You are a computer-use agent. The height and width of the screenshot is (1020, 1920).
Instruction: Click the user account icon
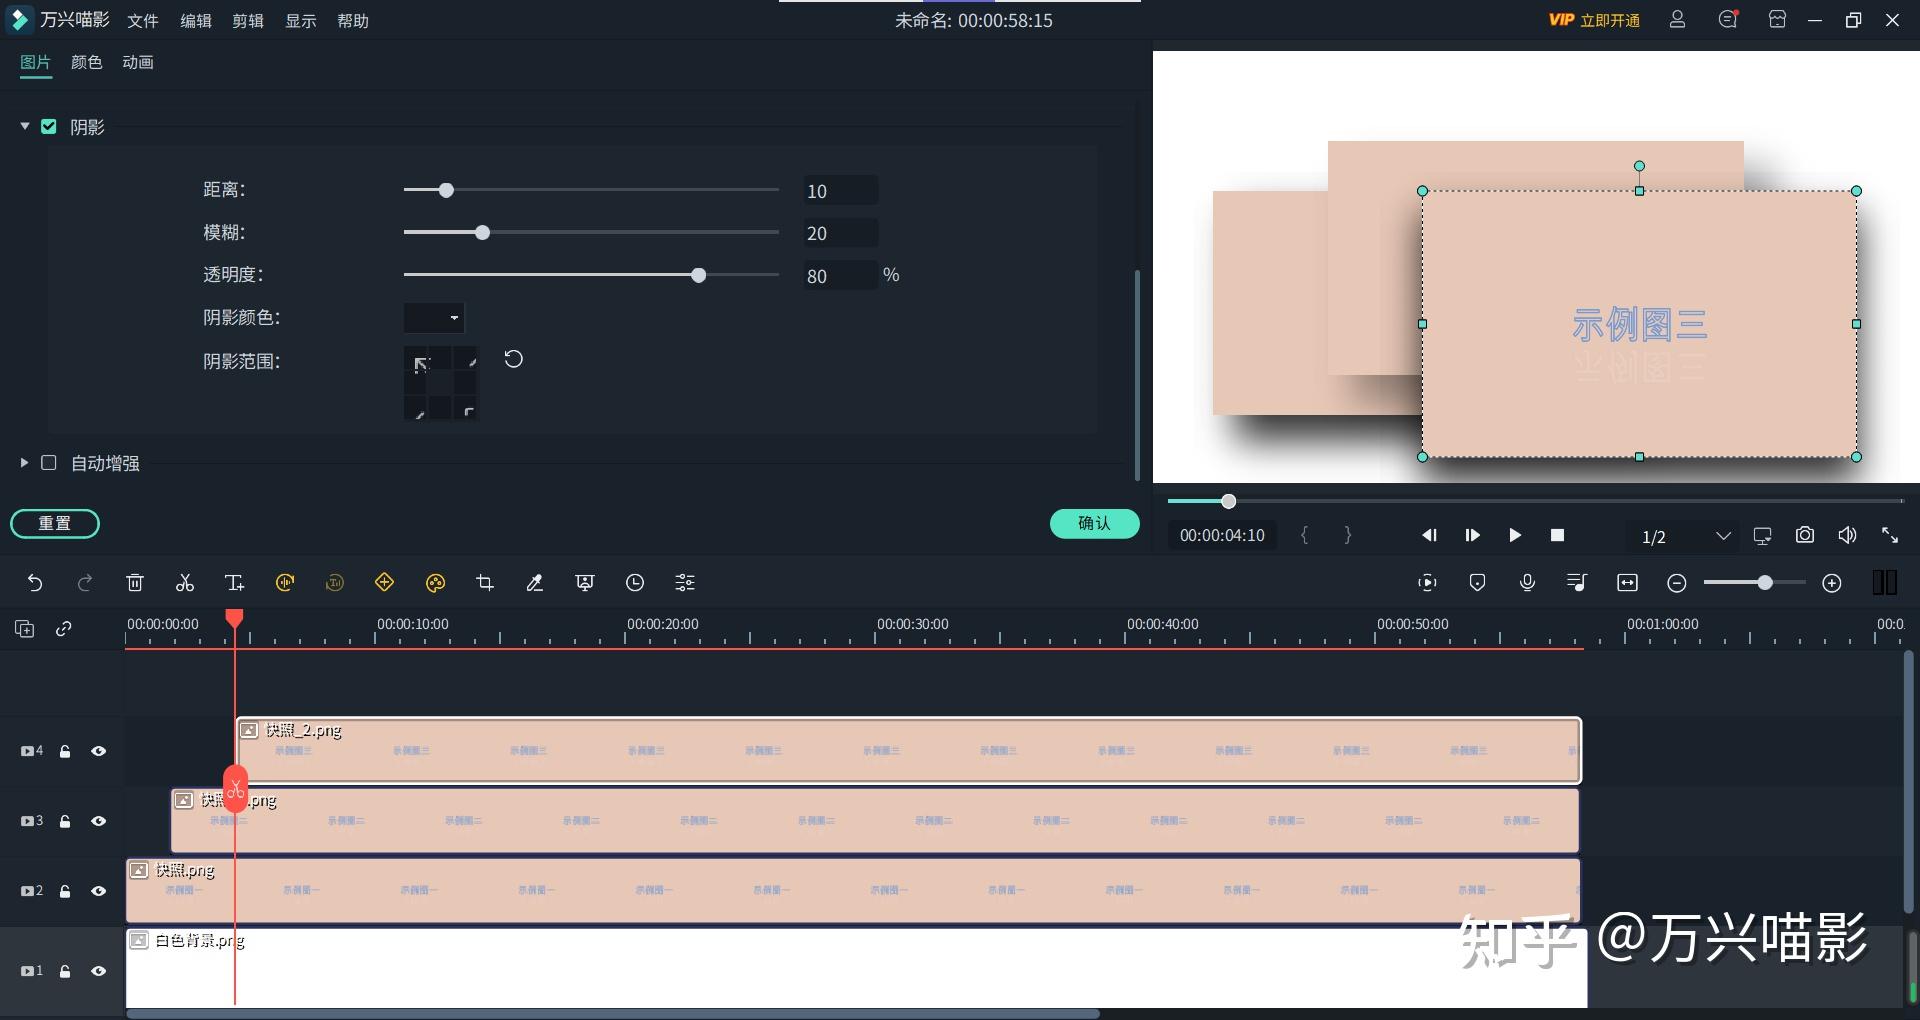coord(1677,20)
